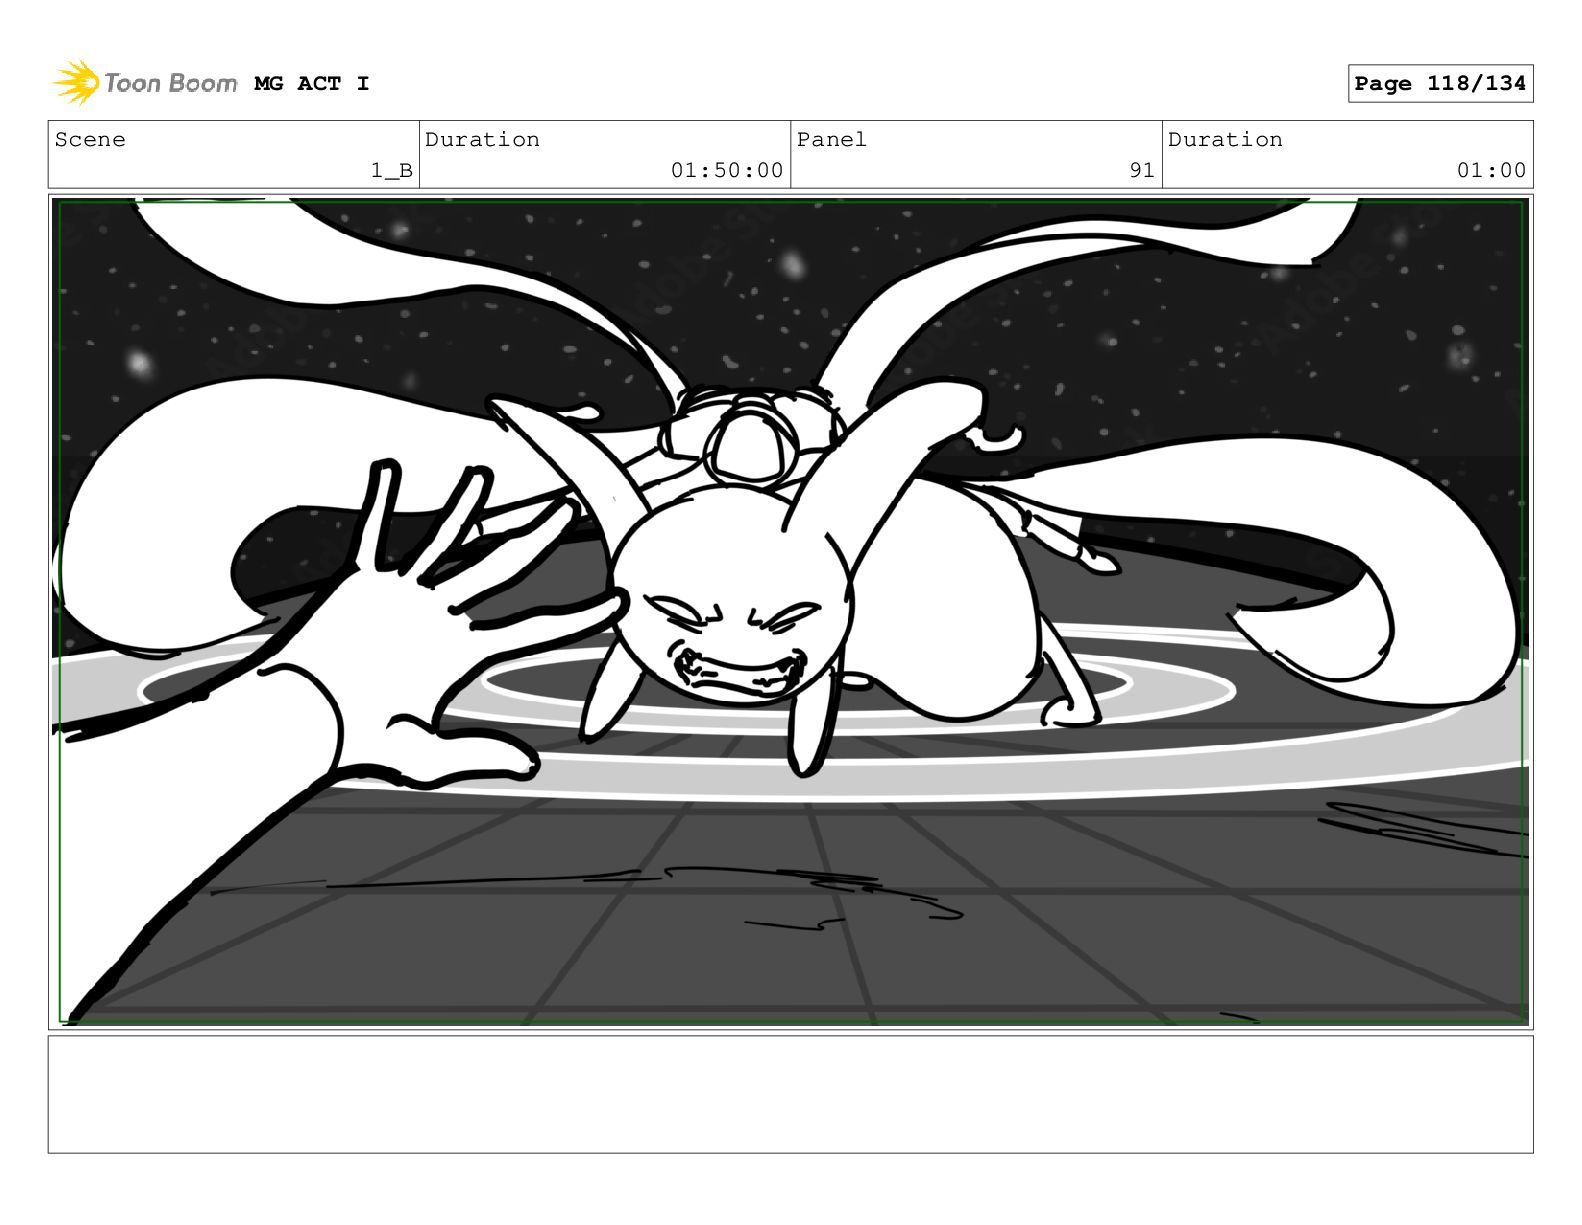Click the scene duration value '01:50:00'
This screenshot has height=1225, width=1582.
coord(727,171)
